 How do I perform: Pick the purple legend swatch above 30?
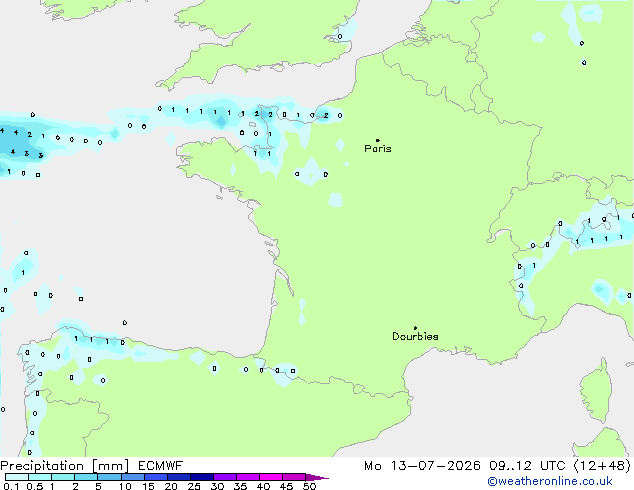(x=225, y=477)
